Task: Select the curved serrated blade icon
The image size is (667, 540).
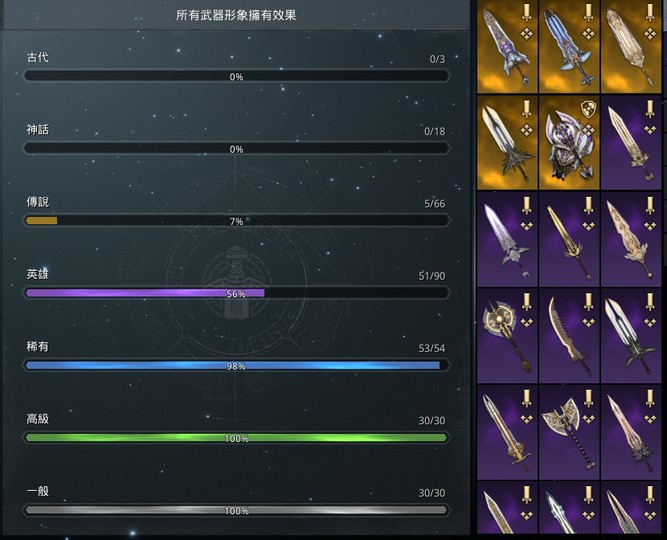Action: tap(569, 336)
